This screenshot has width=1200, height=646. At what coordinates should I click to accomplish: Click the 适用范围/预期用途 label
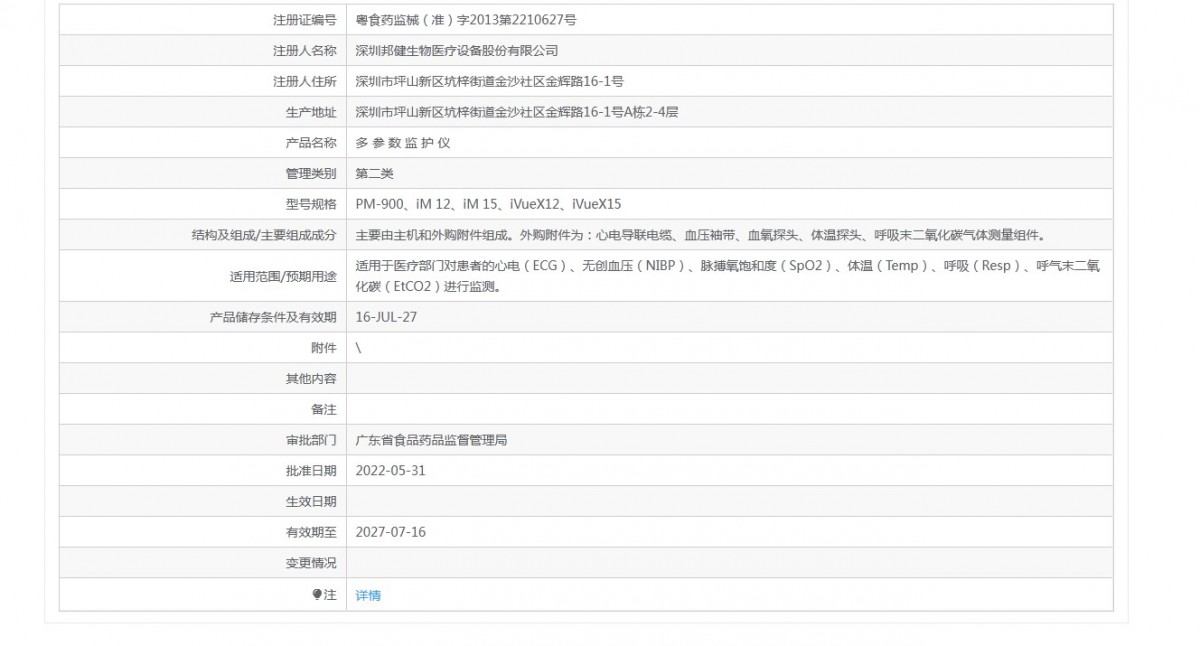283,276
